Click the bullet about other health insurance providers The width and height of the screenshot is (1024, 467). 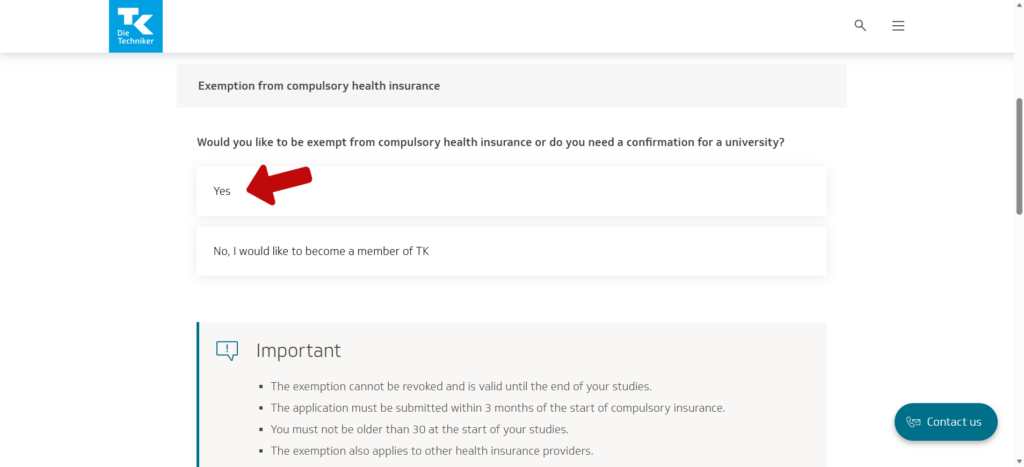[x=432, y=451]
